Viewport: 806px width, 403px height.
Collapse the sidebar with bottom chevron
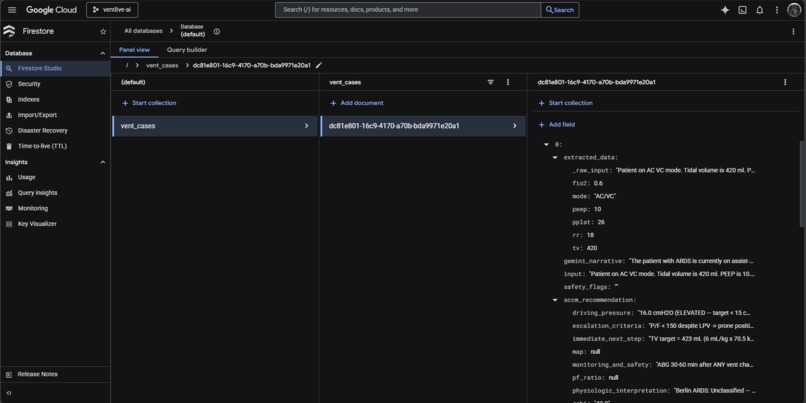[x=8, y=393]
